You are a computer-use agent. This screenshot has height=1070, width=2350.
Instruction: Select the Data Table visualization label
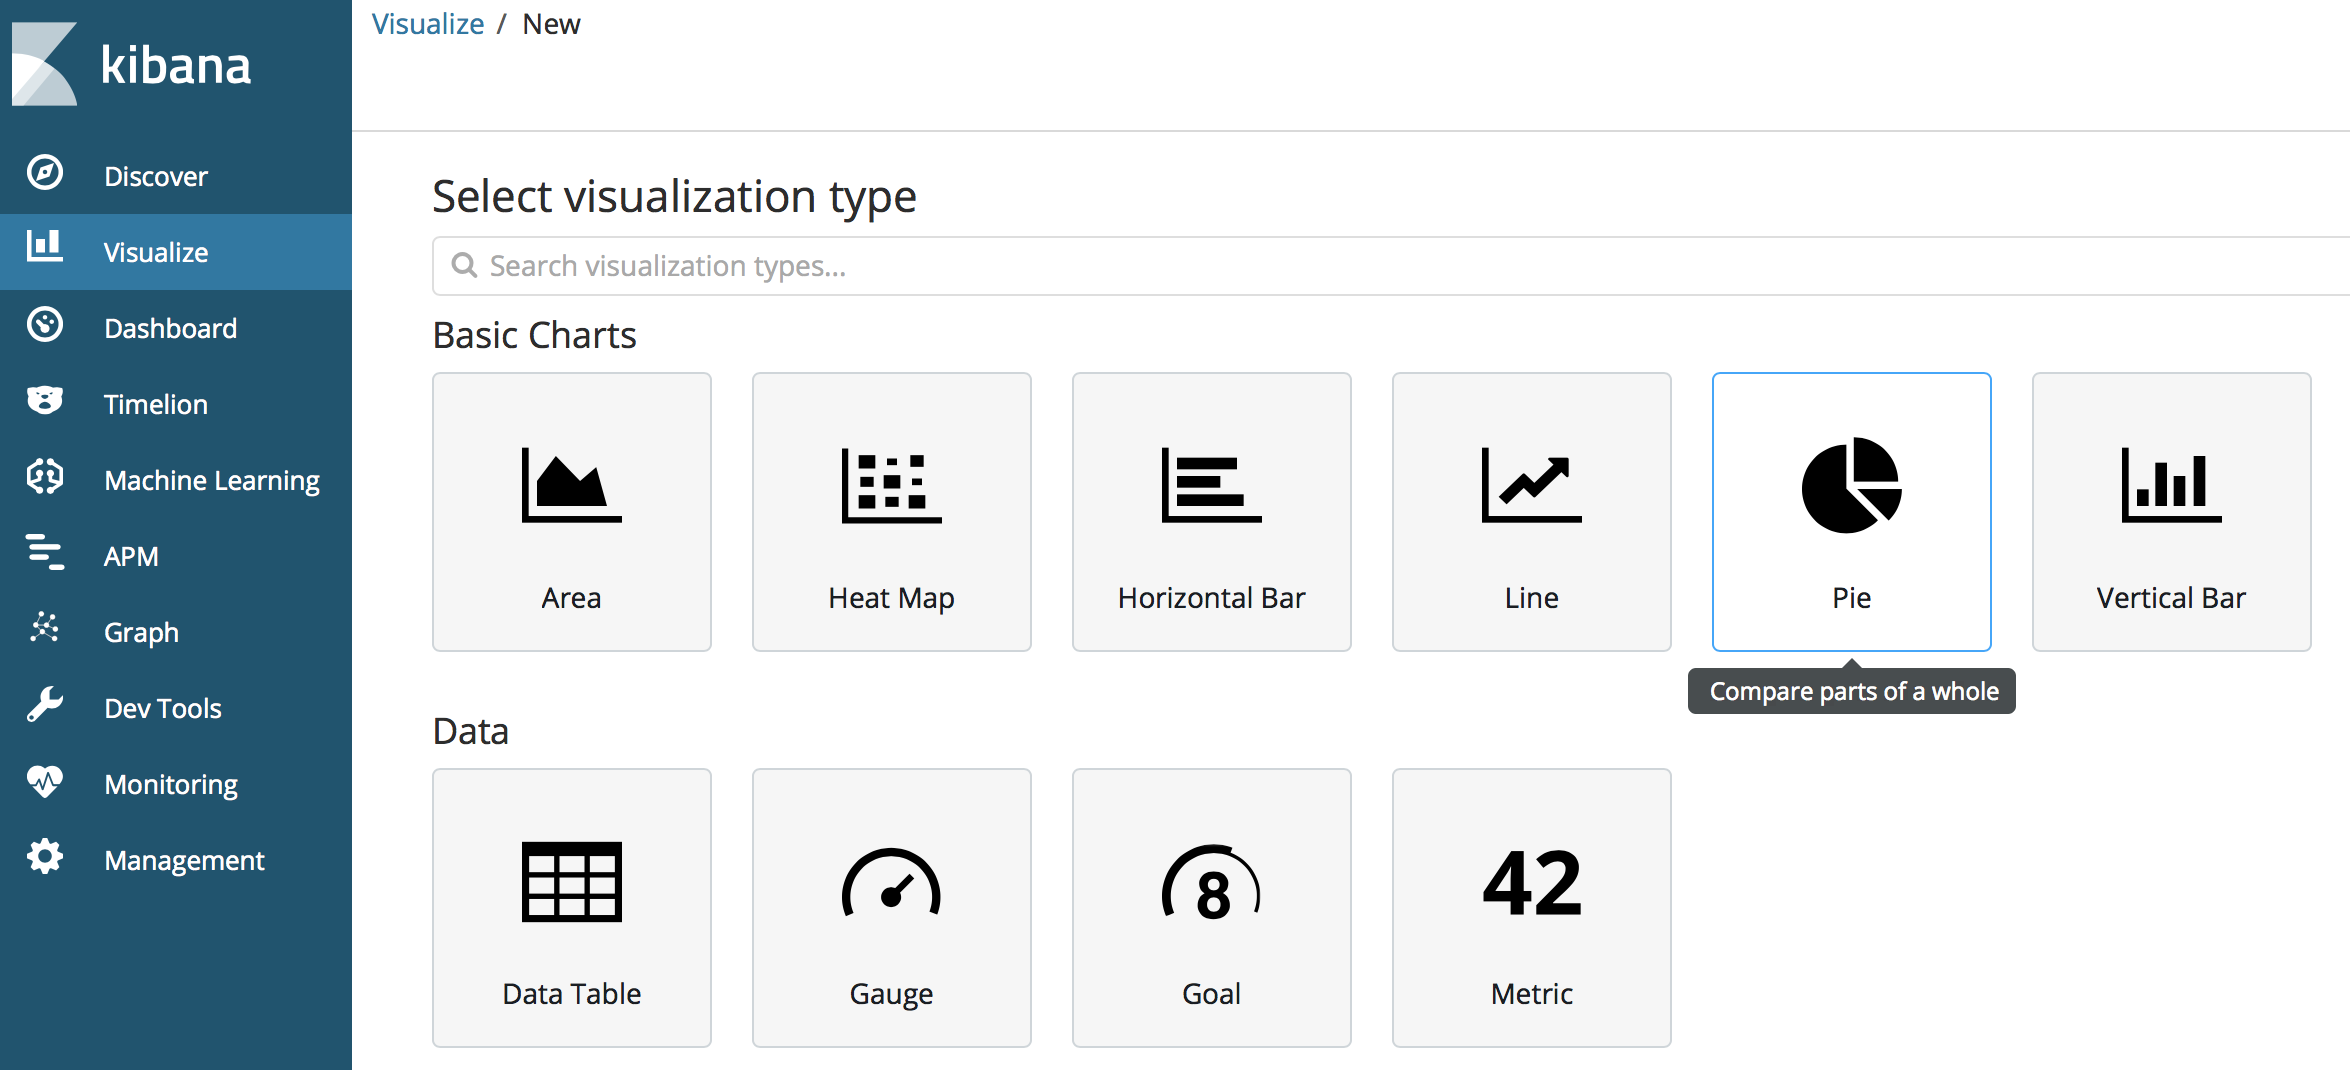point(571,994)
